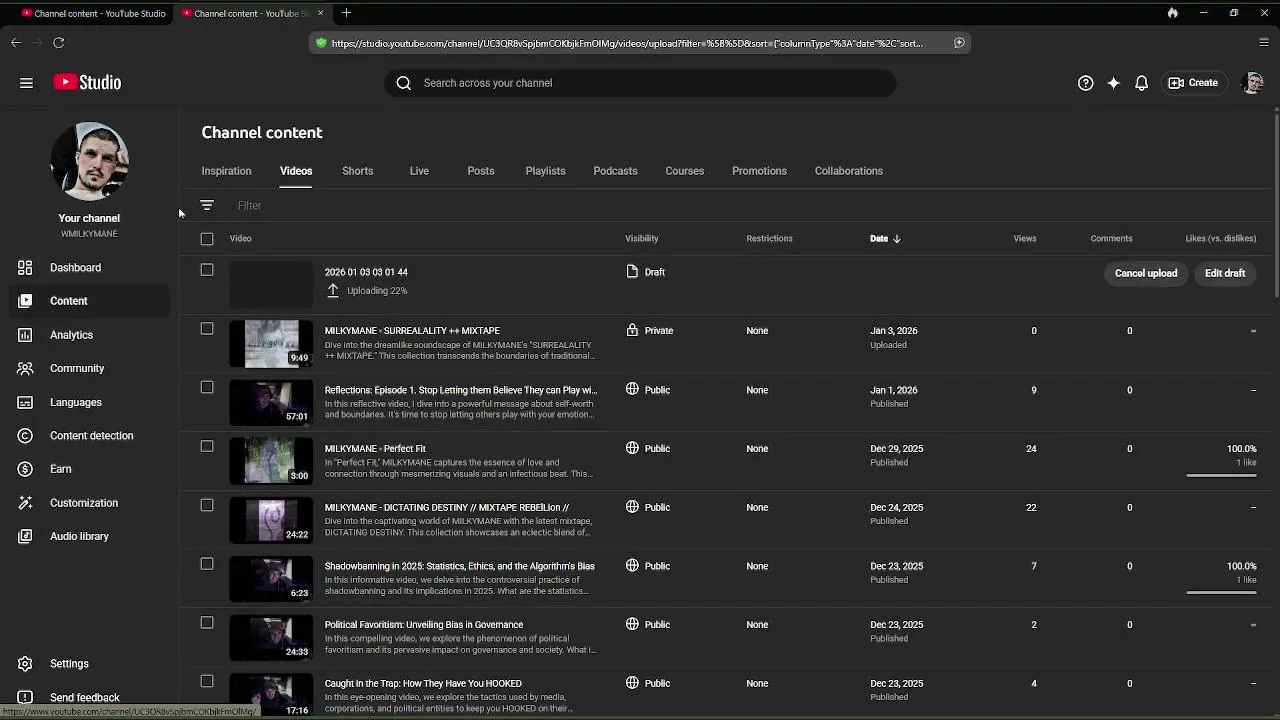
Task: Click the Languages sidebar icon
Action: (25, 402)
